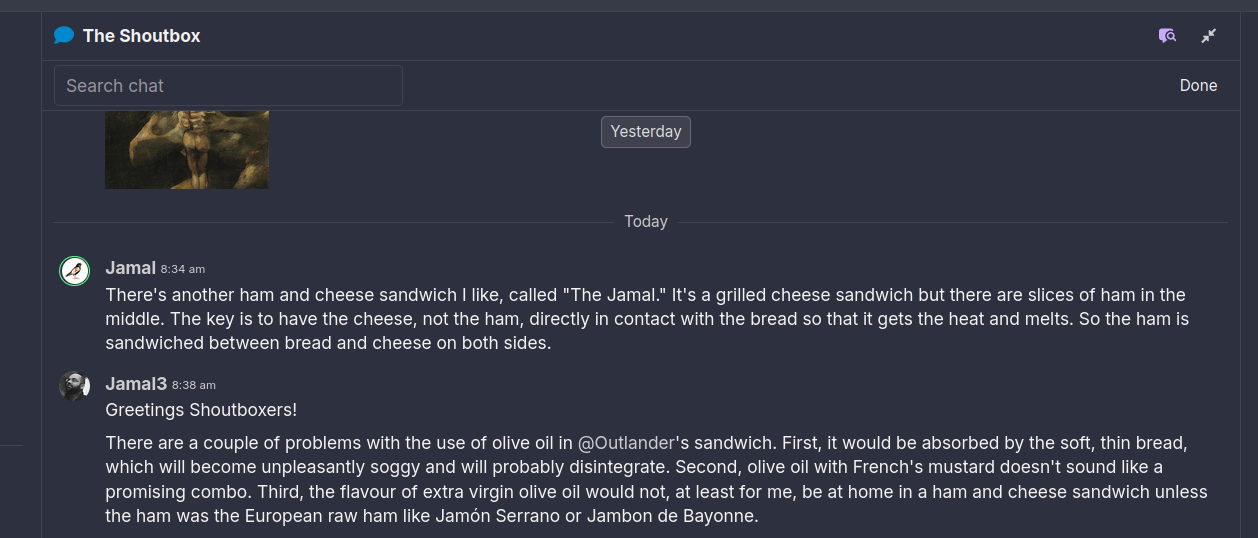This screenshot has width=1258, height=538.
Task: Click the 8:34 am timestamp
Action: click(x=183, y=269)
